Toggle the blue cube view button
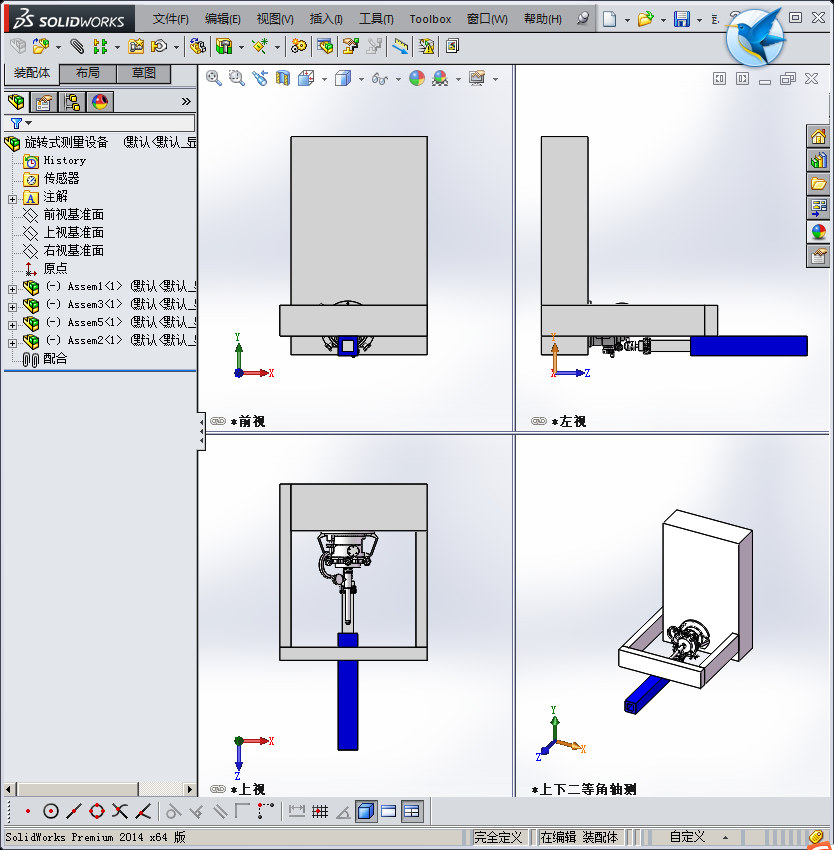This screenshot has height=850, width=834. pyautogui.click(x=366, y=812)
